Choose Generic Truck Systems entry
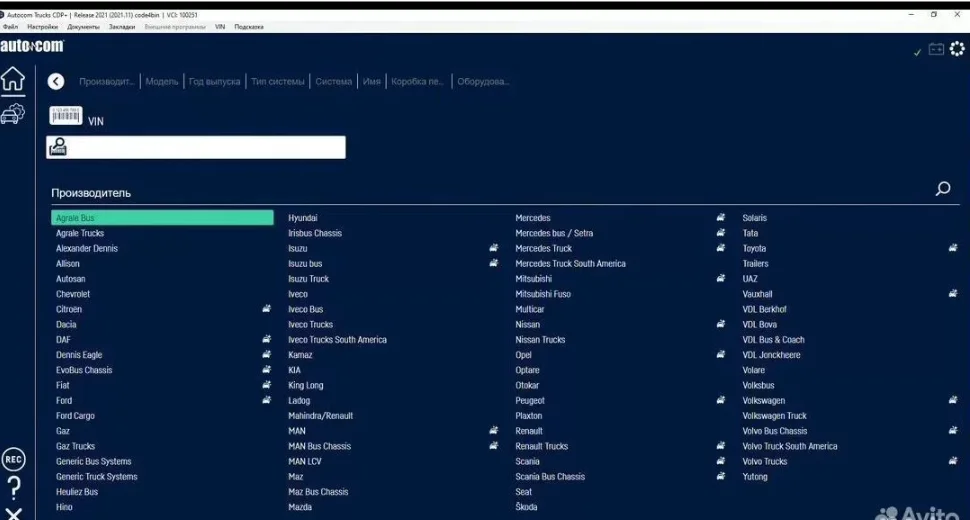Viewport: 970px width, 520px height. pyautogui.click(x=97, y=477)
